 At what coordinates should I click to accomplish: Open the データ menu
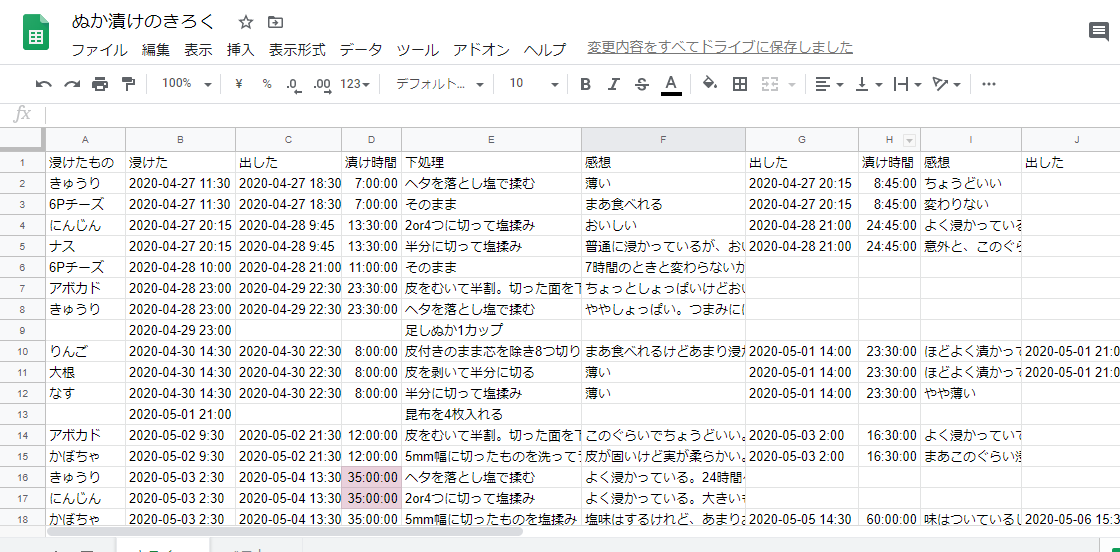tap(361, 50)
